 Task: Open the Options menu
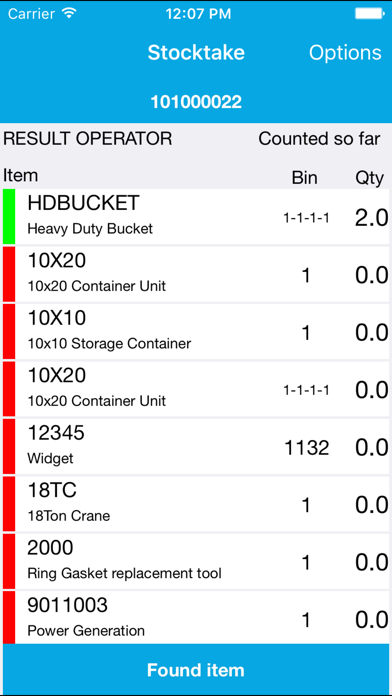point(345,52)
